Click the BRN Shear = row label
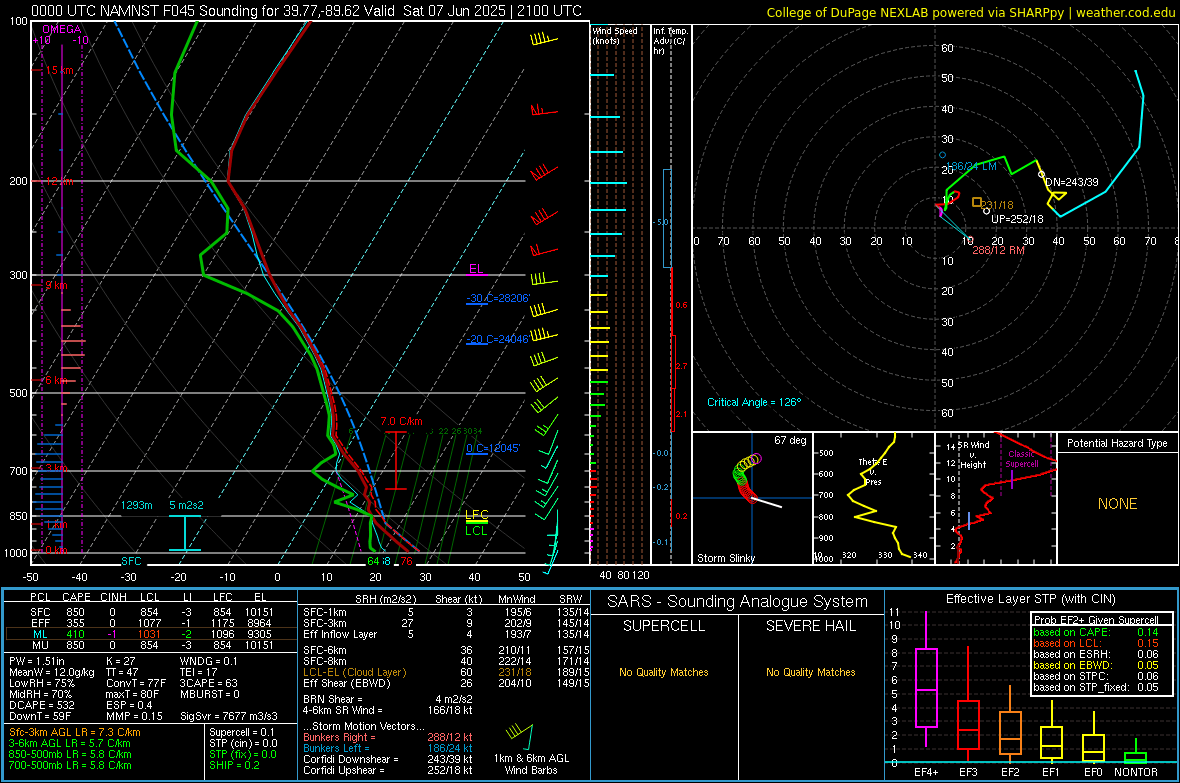This screenshot has height=783, width=1180. tap(333, 699)
